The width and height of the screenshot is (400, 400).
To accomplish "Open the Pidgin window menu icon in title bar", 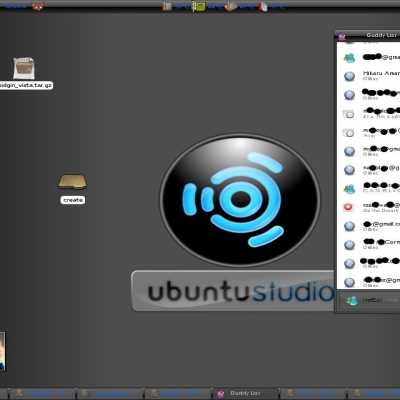I will click(x=342, y=36).
